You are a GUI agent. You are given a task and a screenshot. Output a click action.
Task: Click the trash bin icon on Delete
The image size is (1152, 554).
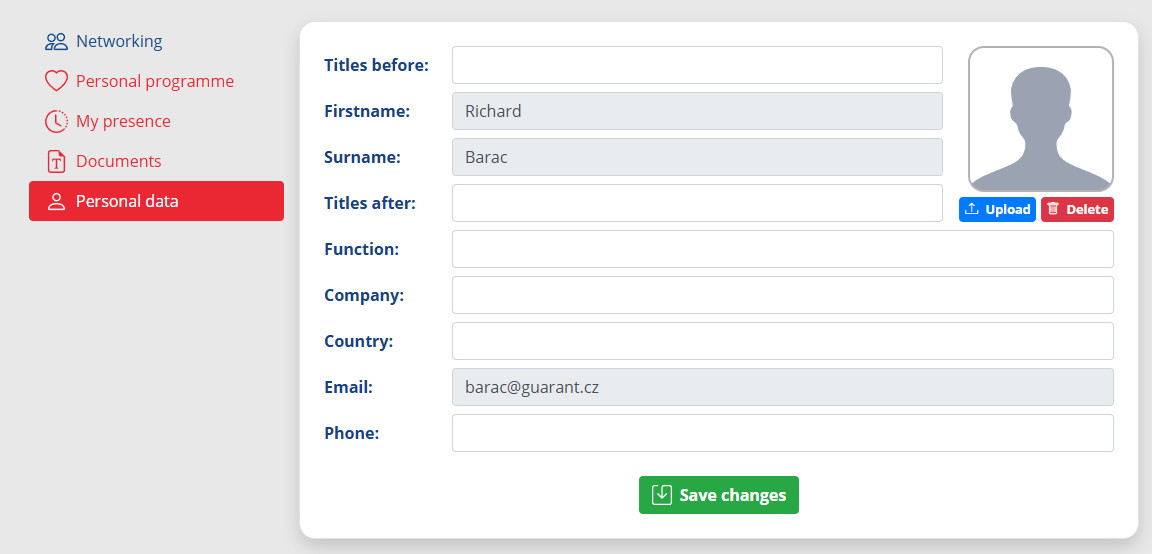(x=1053, y=209)
